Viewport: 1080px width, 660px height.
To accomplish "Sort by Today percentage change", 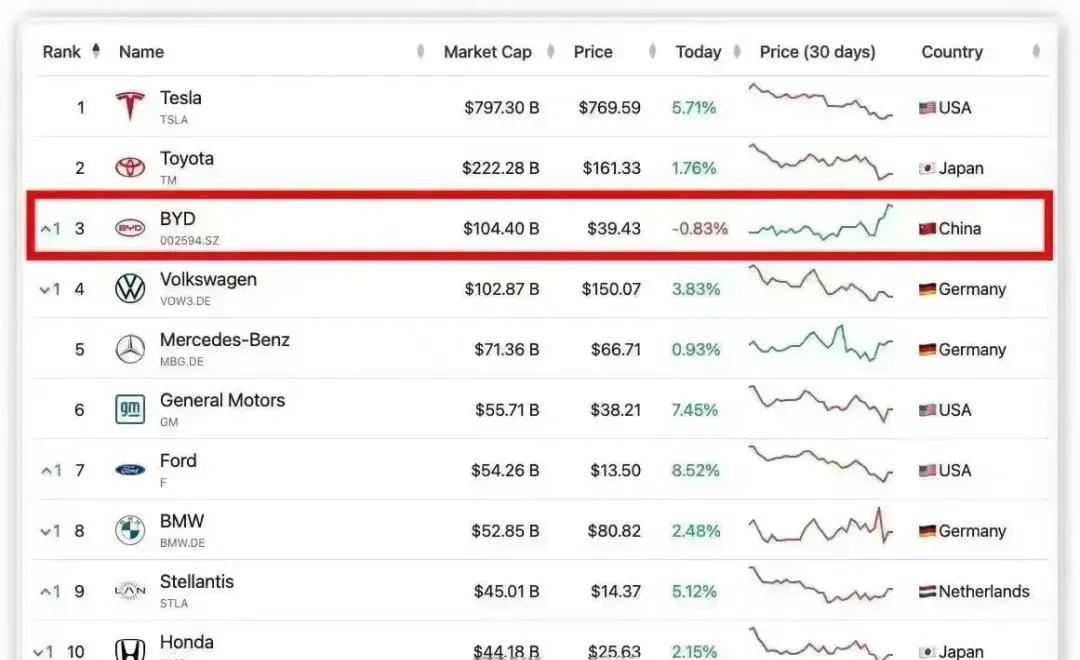I will 698,52.
